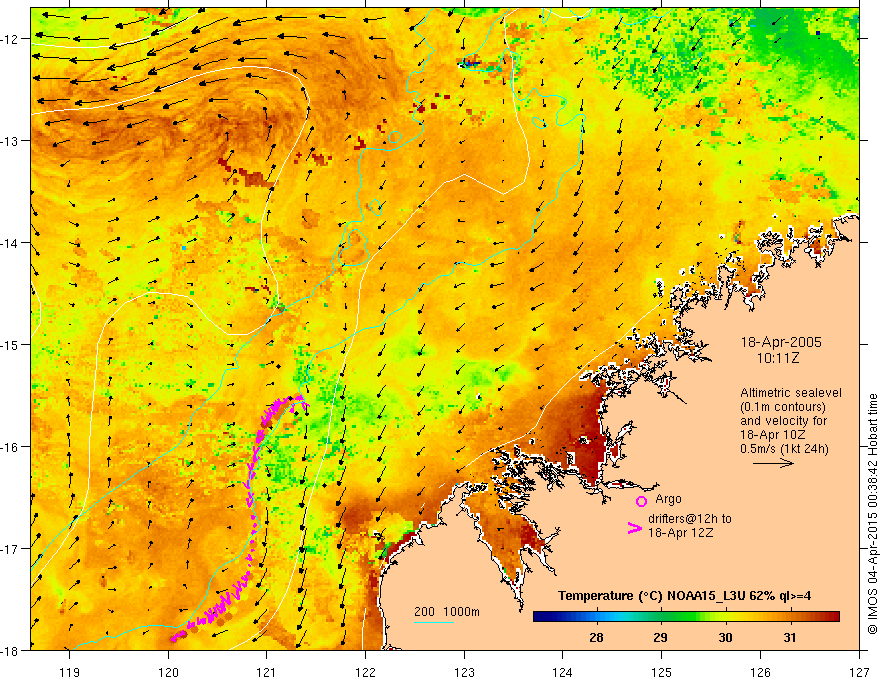This screenshot has height=680, width=880.
Task: Click the 28 value on the temperature scale
Action: pyautogui.click(x=596, y=638)
